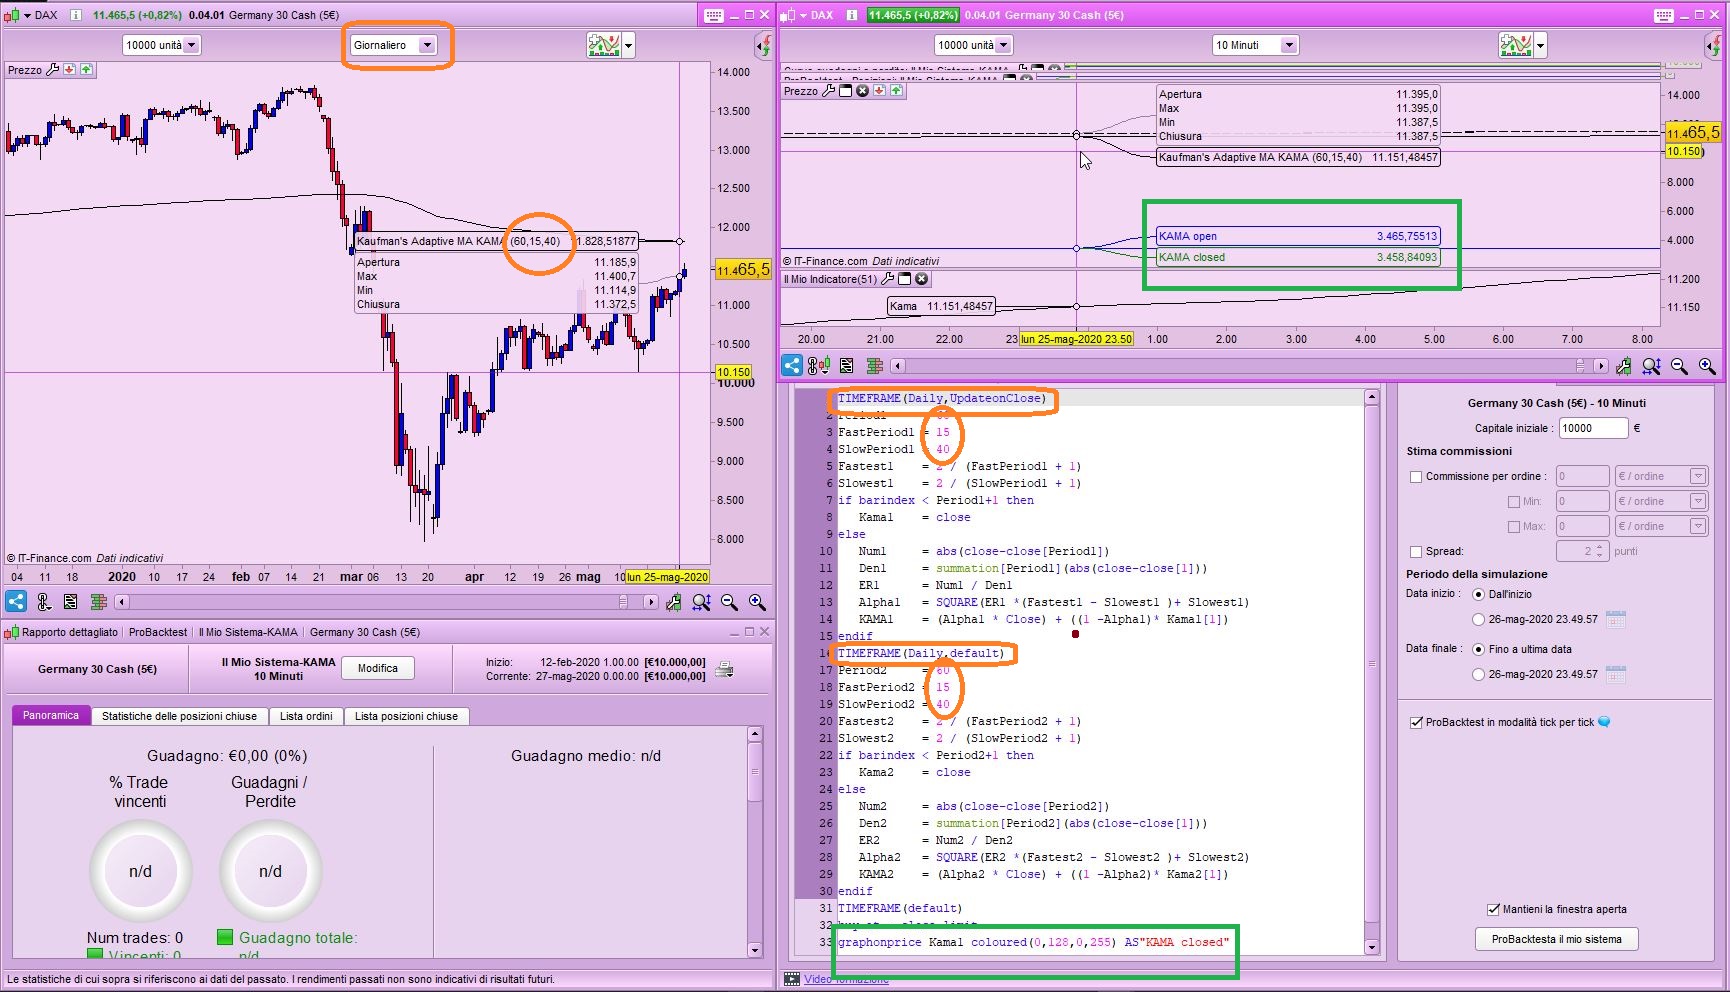1730x992 pixels.
Task: Remove the Prezzo panel in 10-minute chart
Action: tap(862, 91)
